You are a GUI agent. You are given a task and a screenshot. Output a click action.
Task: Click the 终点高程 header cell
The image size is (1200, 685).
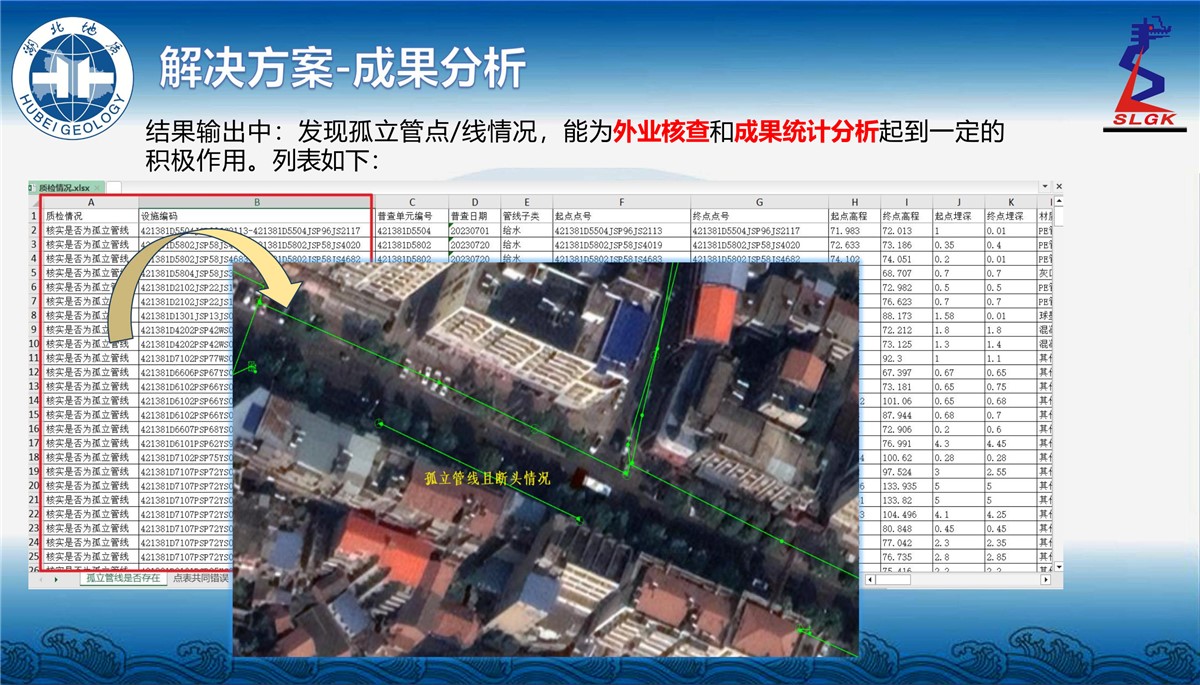pyautogui.click(x=906, y=215)
